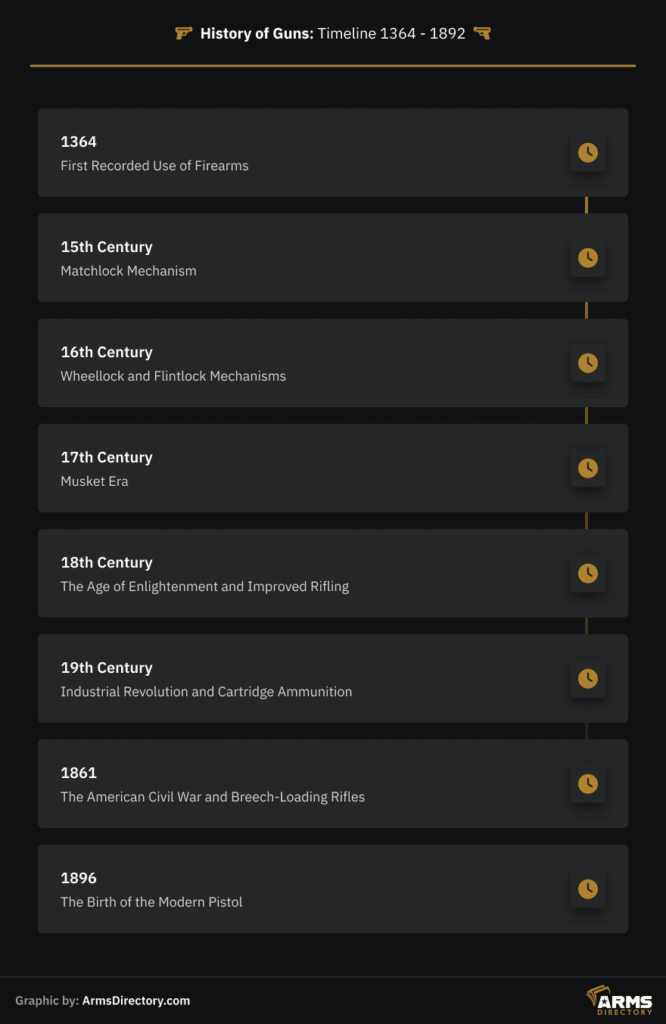This screenshot has width=666, height=1024.
Task: Select the Matchlock Mechanism timeline card
Action: [333, 258]
